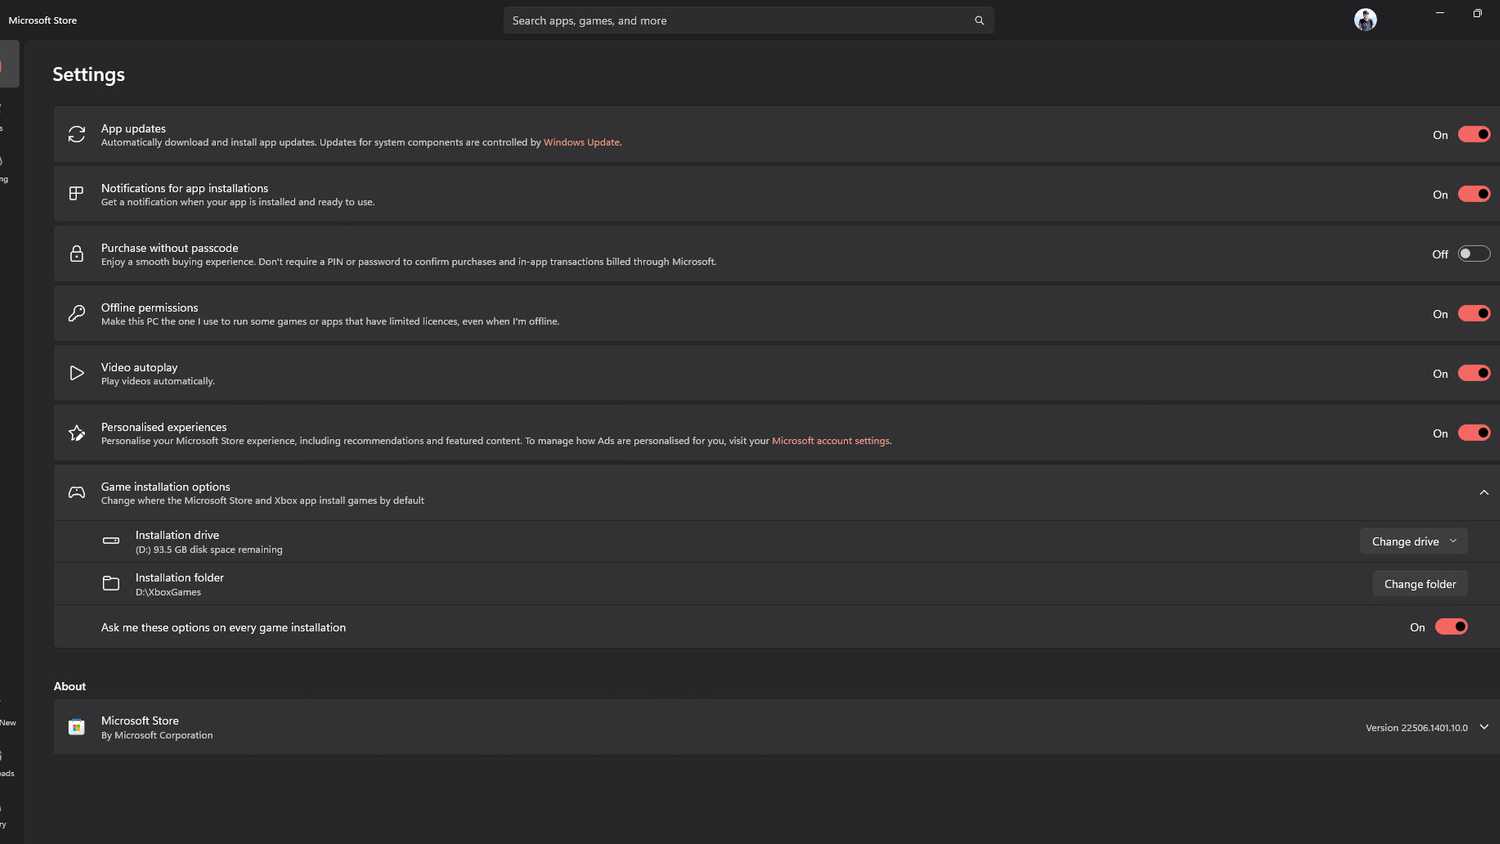Viewport: 1500px width, 844px height.
Task: Click the Search apps, games, and more field
Action: click(748, 20)
